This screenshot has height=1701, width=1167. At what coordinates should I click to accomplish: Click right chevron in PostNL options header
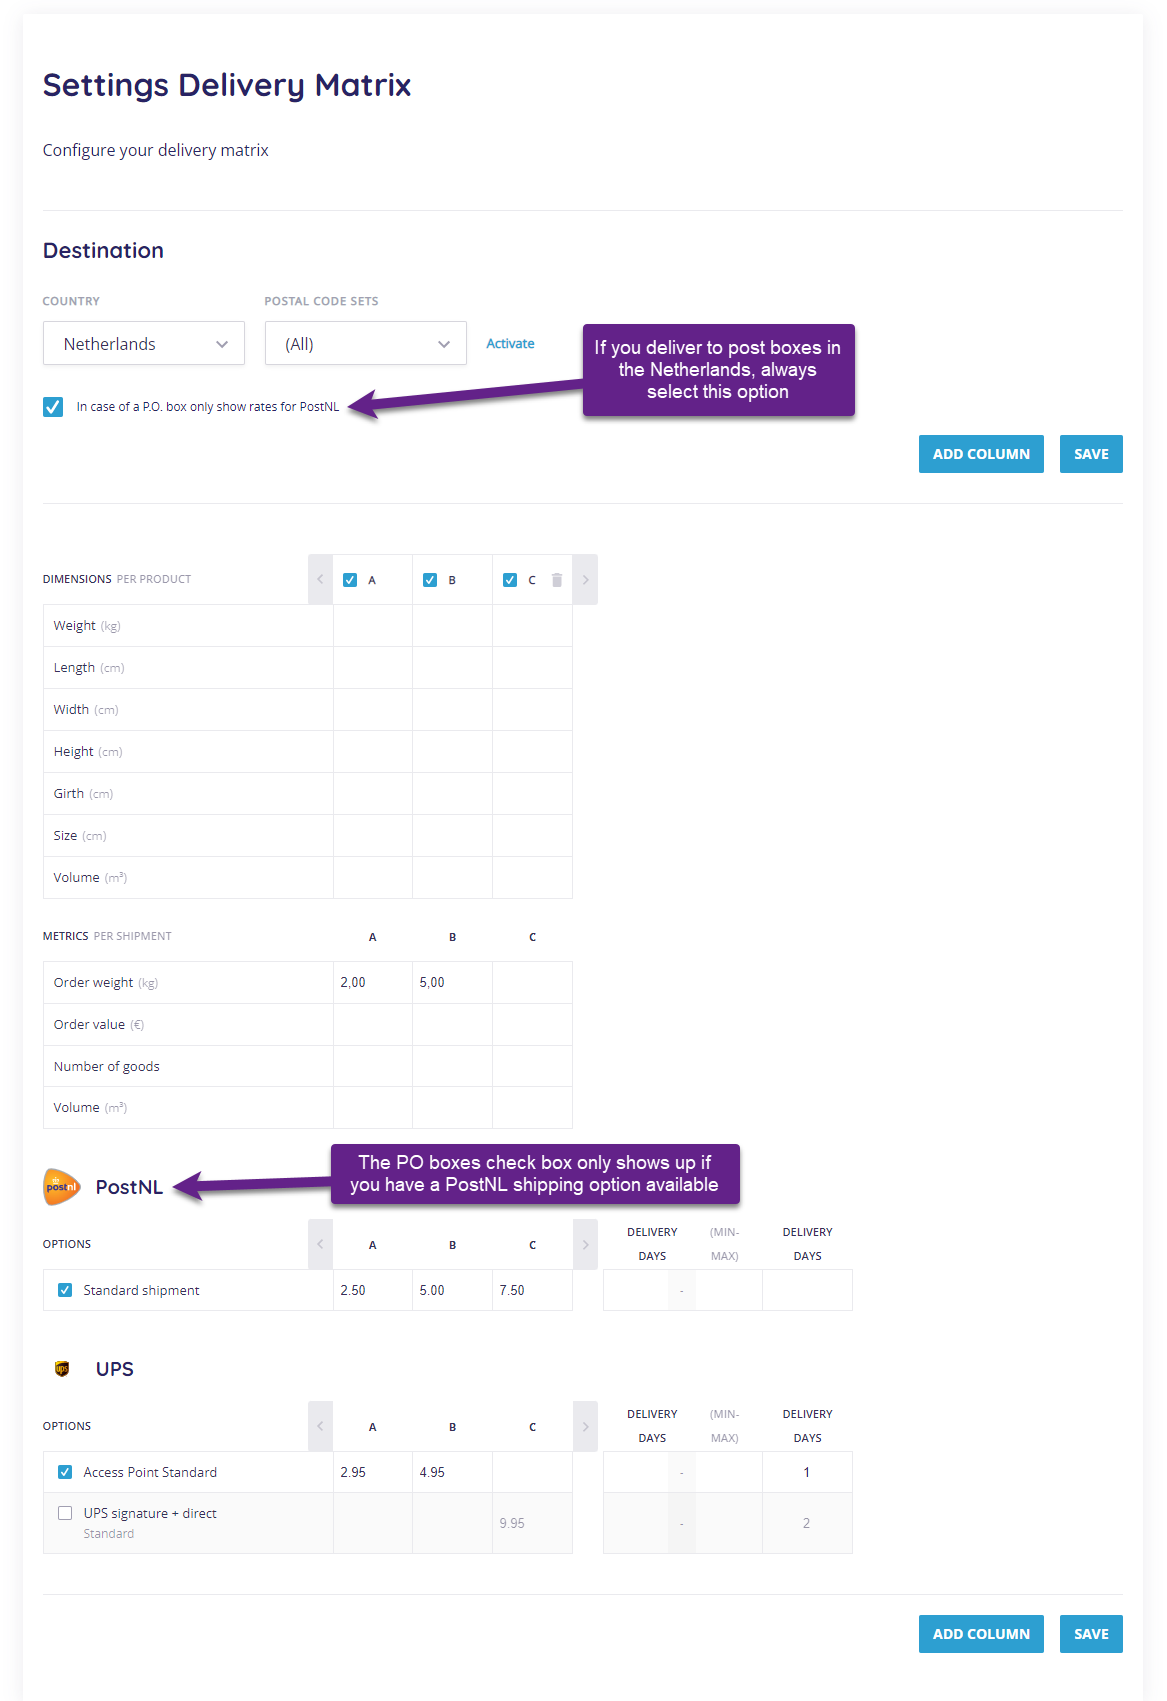586,1245
